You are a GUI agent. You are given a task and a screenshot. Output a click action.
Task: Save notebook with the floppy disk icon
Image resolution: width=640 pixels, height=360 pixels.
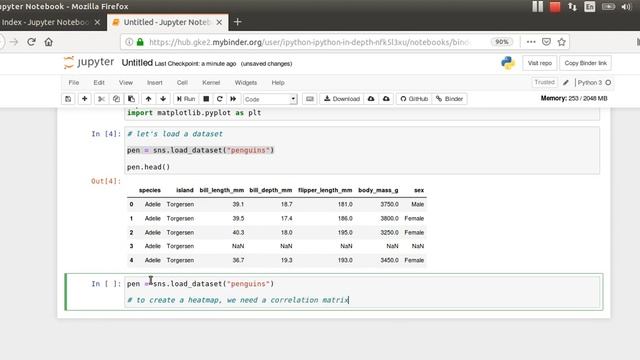[x=68, y=99]
